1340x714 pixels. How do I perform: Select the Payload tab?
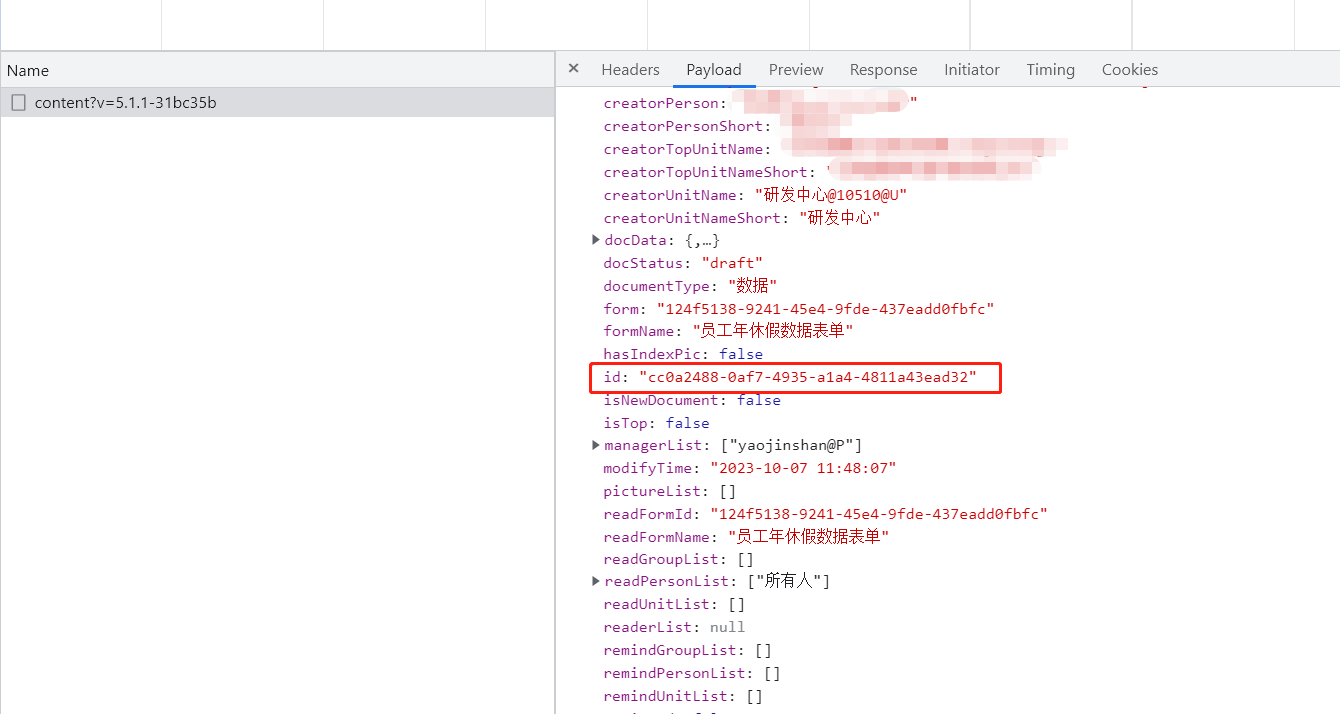(x=714, y=70)
